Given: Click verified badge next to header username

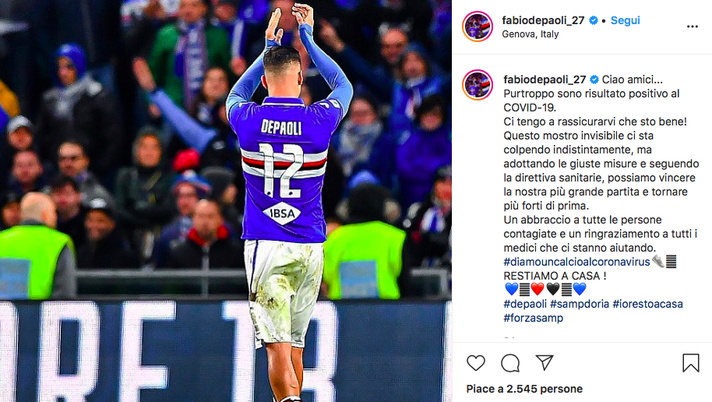Looking at the screenshot, I should point(593,20).
